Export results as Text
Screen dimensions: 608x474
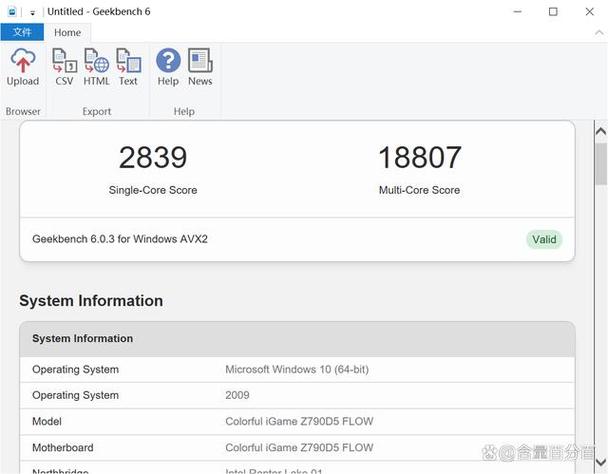tap(128, 67)
